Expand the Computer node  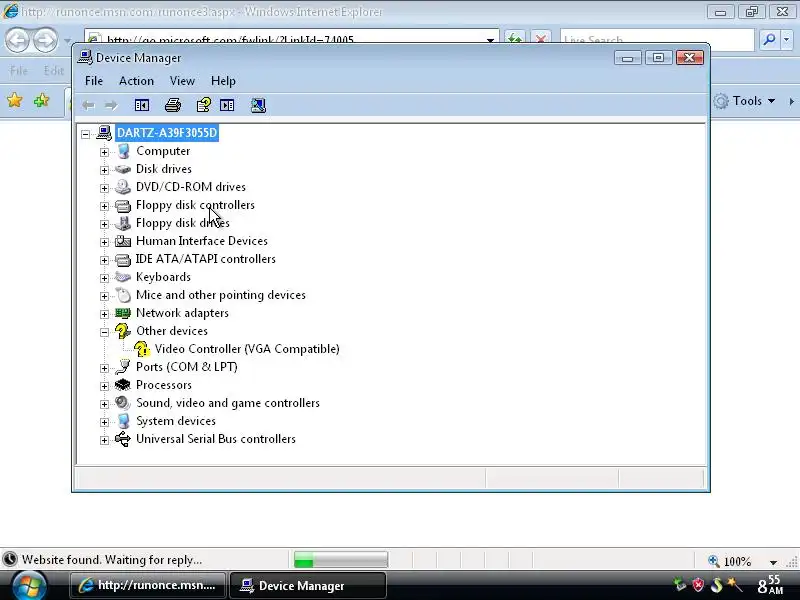[x=104, y=152]
